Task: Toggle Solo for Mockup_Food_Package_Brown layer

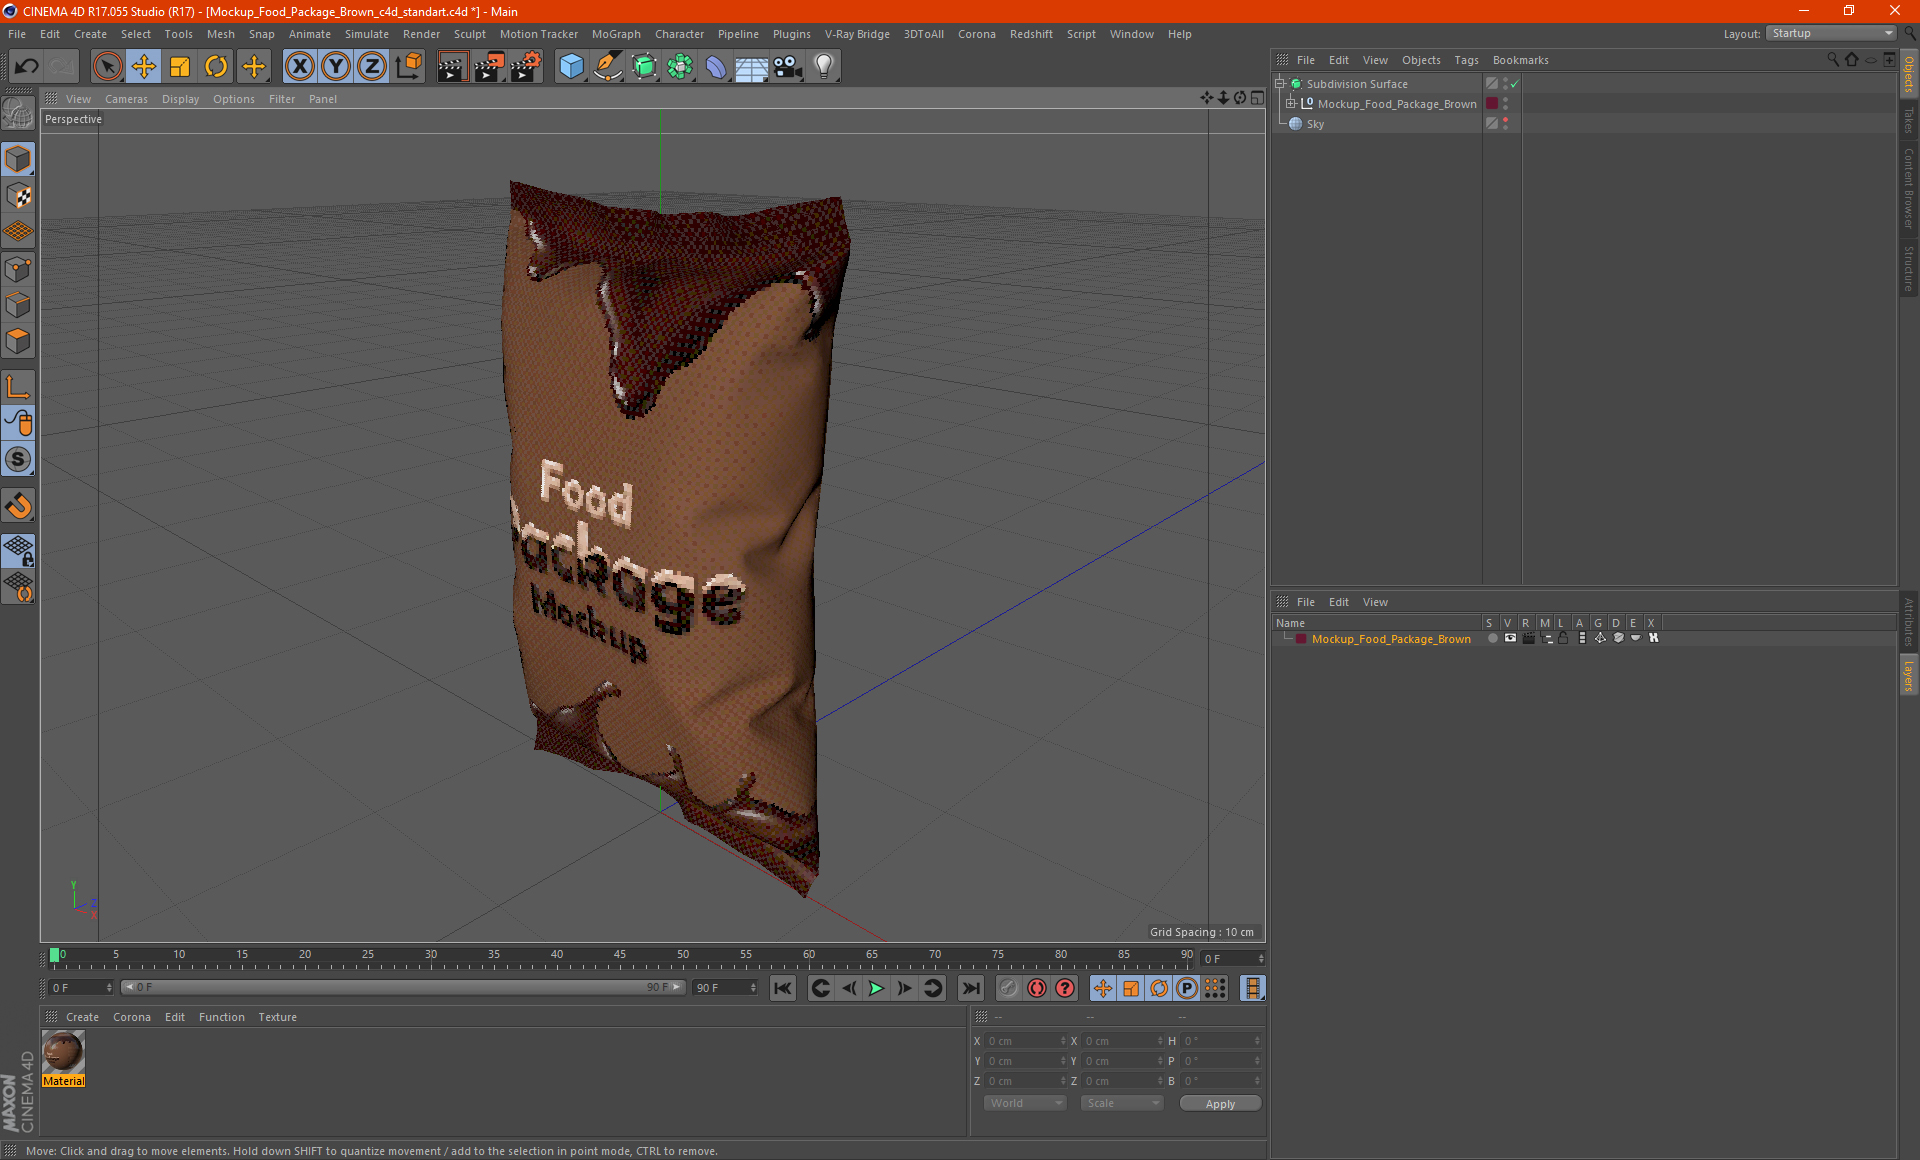Action: point(1492,639)
